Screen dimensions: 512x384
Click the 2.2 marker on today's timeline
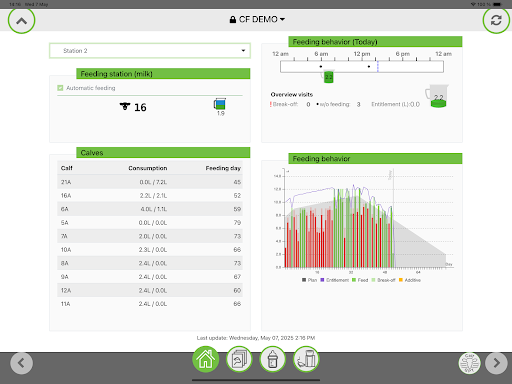[x=329, y=77]
